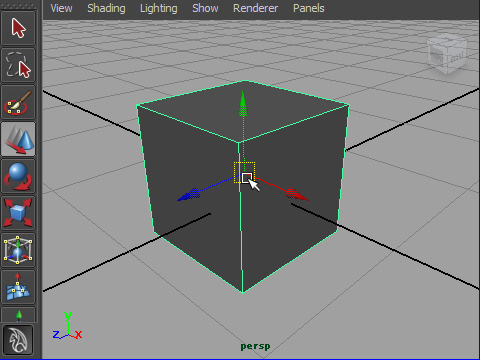This screenshot has height=360, width=480.
Task: Click the ViewCube in viewport corner
Action: pyautogui.click(x=447, y=54)
